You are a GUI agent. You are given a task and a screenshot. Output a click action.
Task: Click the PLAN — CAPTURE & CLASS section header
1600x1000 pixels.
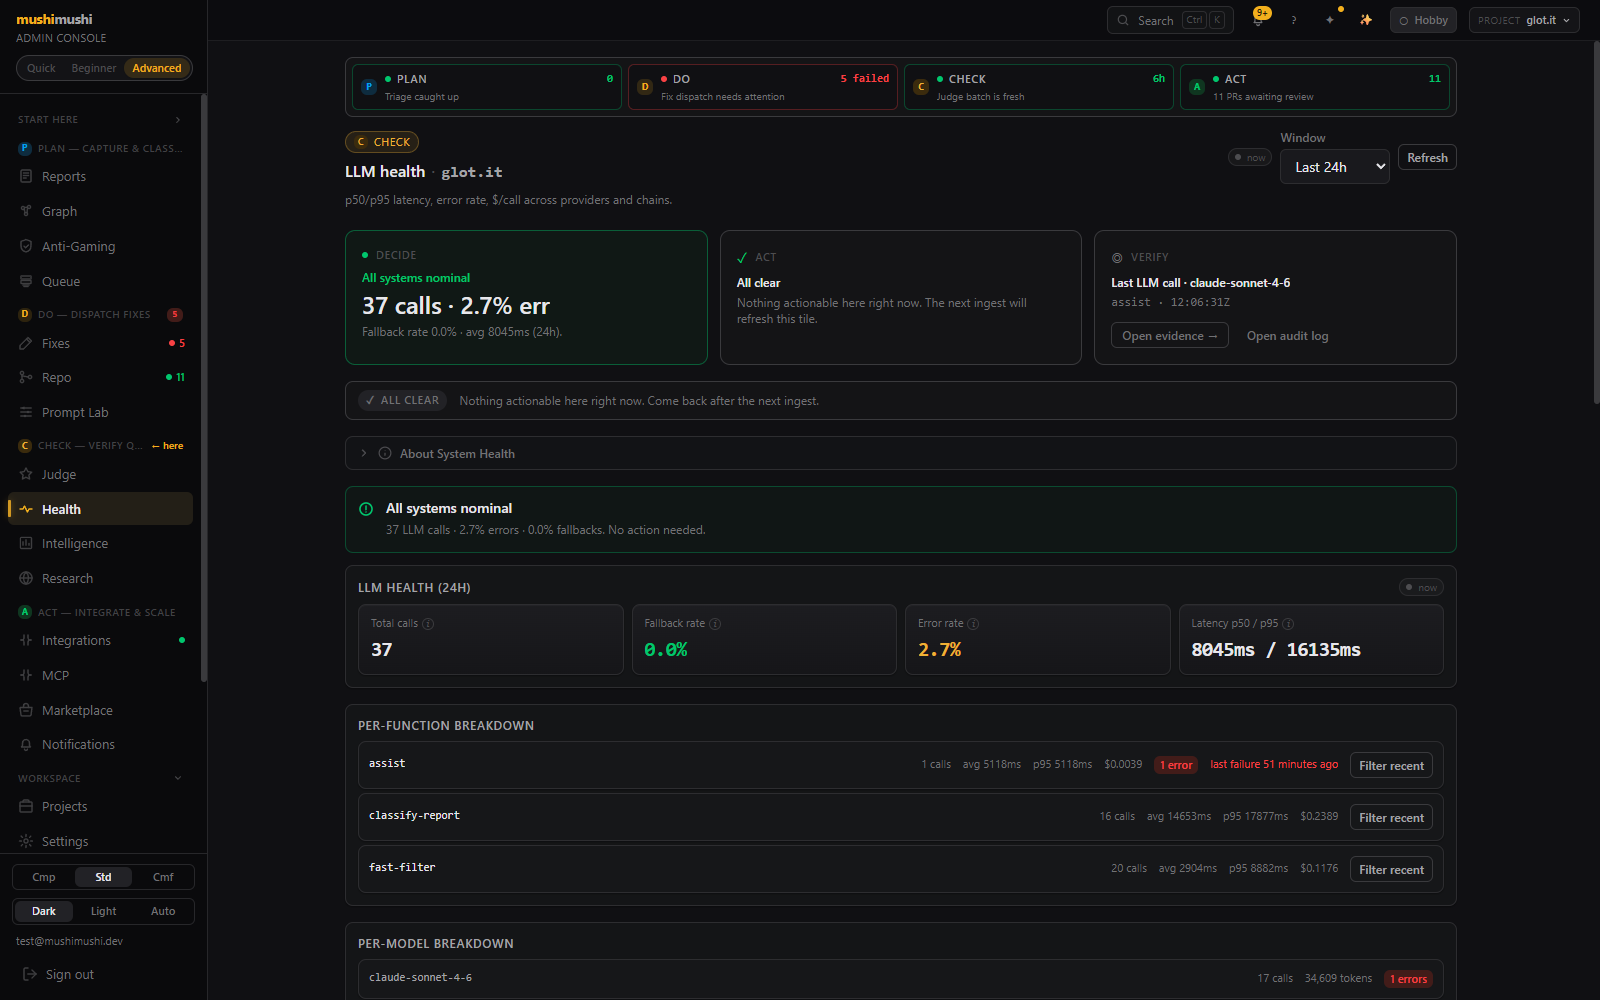click(100, 148)
